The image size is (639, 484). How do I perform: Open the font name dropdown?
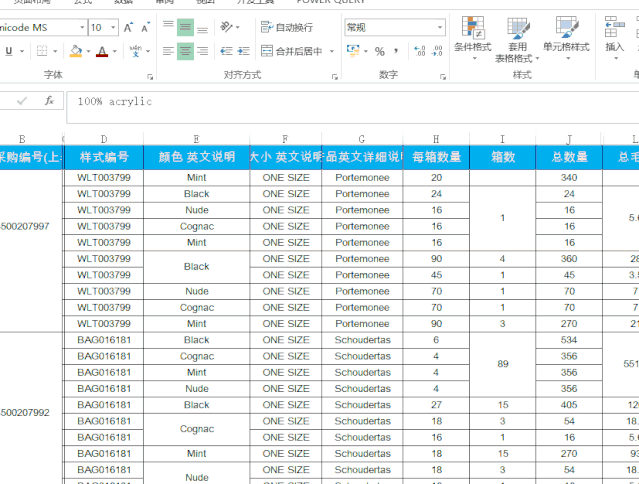[x=82, y=28]
